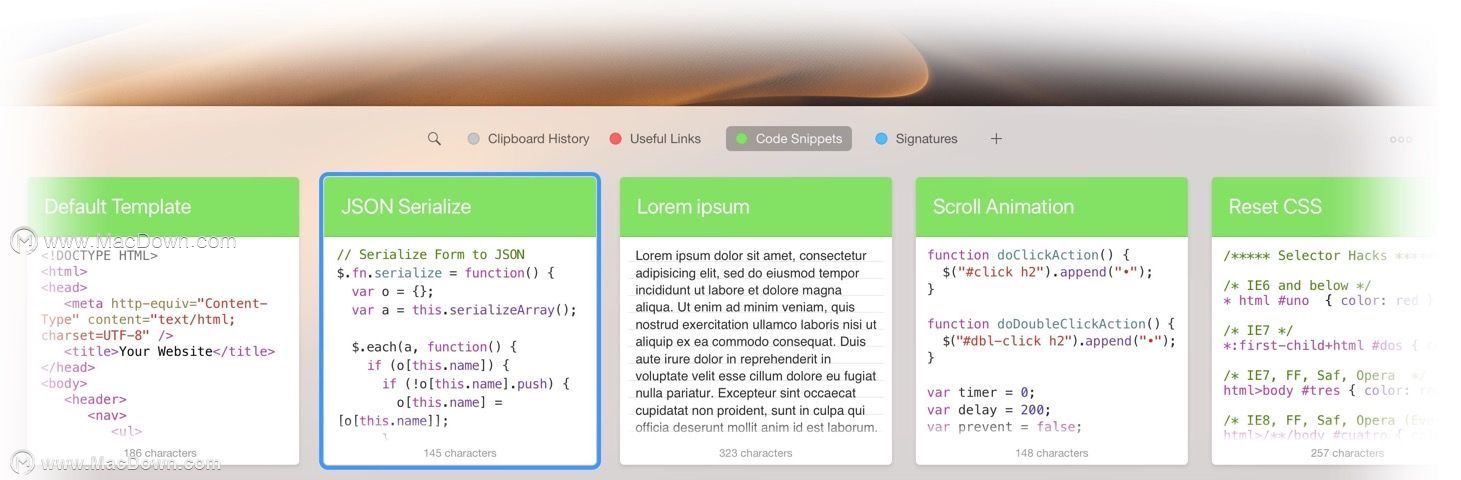This screenshot has height=480, width=1461.
Task: Select the JSON Serialize snippet card
Action: (460, 320)
